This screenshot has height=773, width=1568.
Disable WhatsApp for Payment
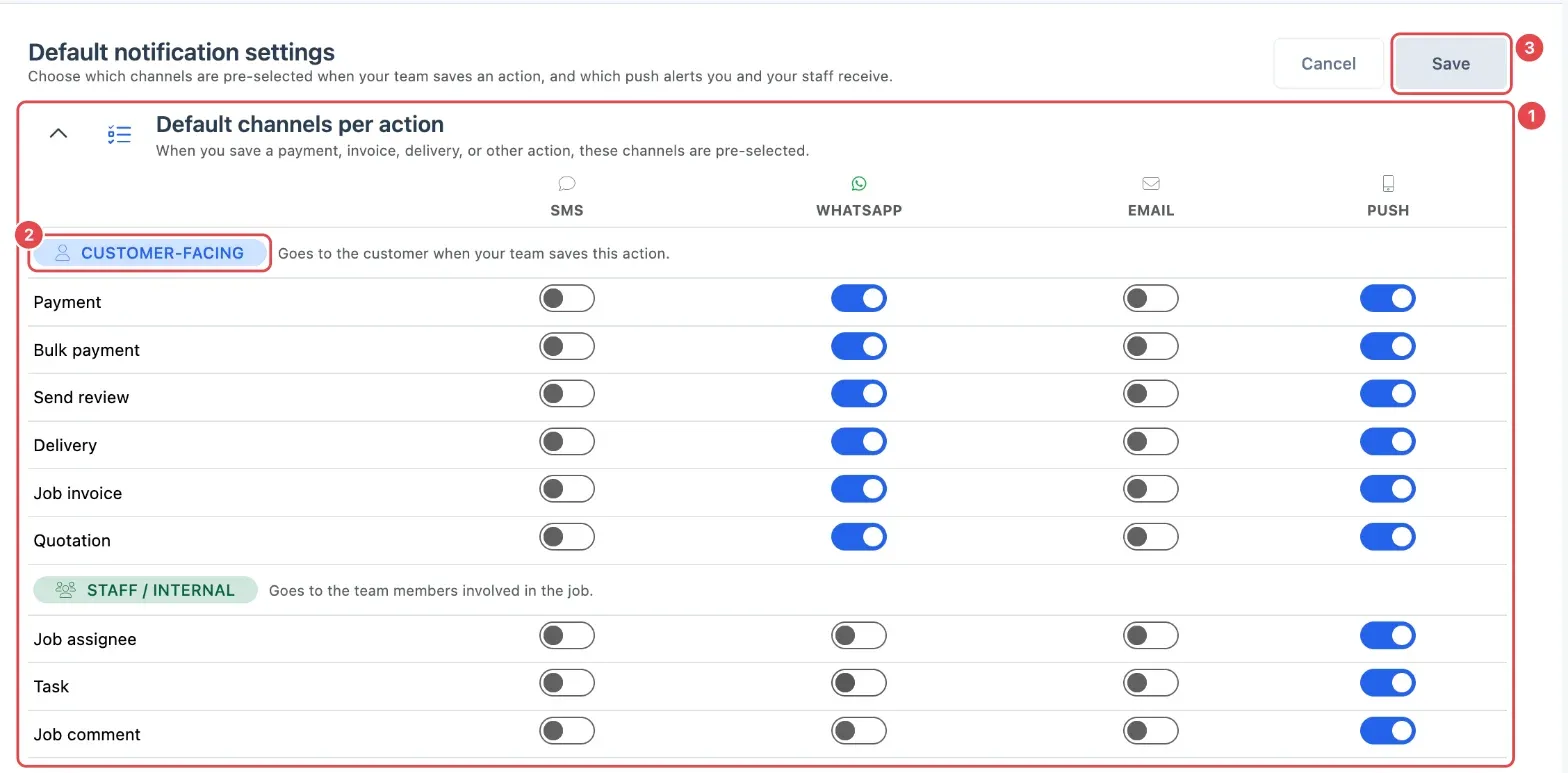point(859,298)
